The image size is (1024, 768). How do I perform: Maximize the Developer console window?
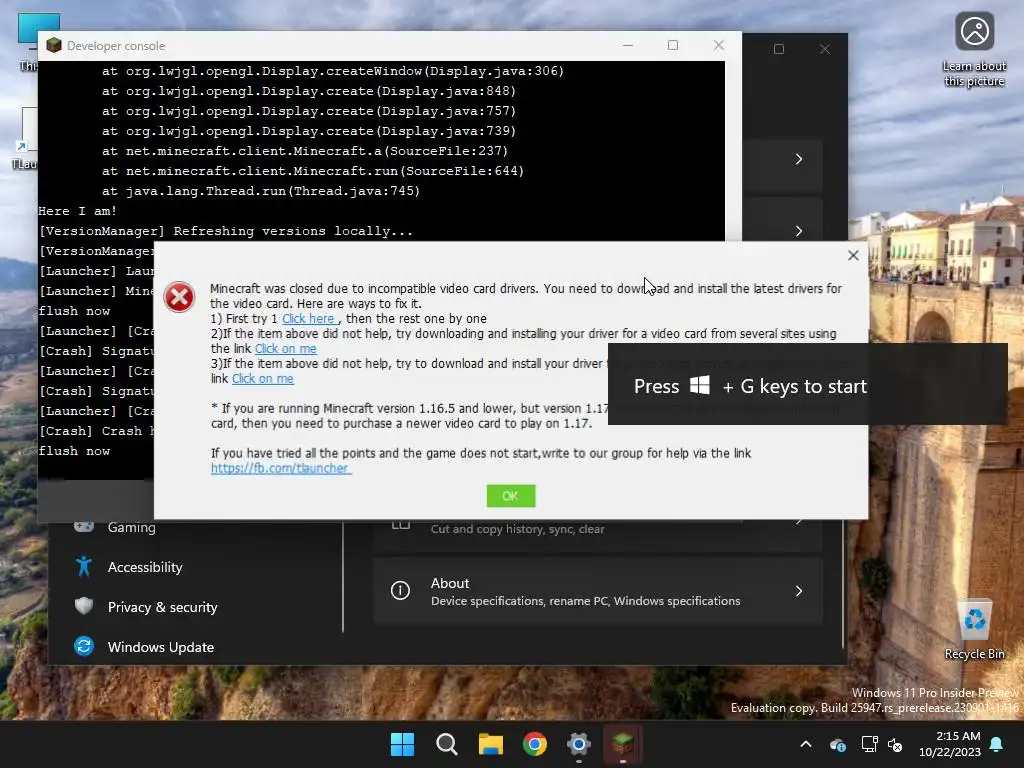click(x=673, y=45)
